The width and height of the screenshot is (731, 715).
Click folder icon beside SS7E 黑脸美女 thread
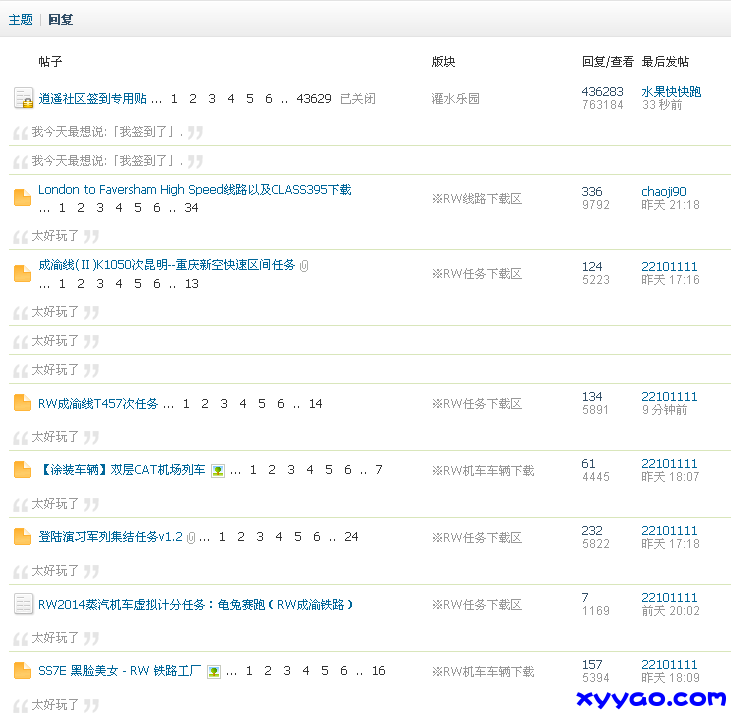[x=22, y=671]
